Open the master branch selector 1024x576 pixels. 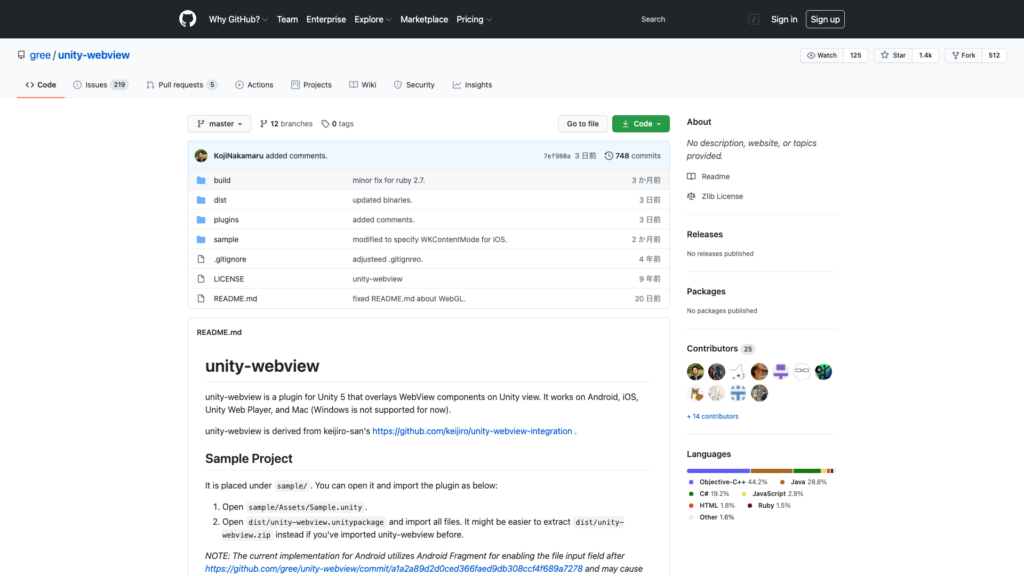tap(218, 123)
